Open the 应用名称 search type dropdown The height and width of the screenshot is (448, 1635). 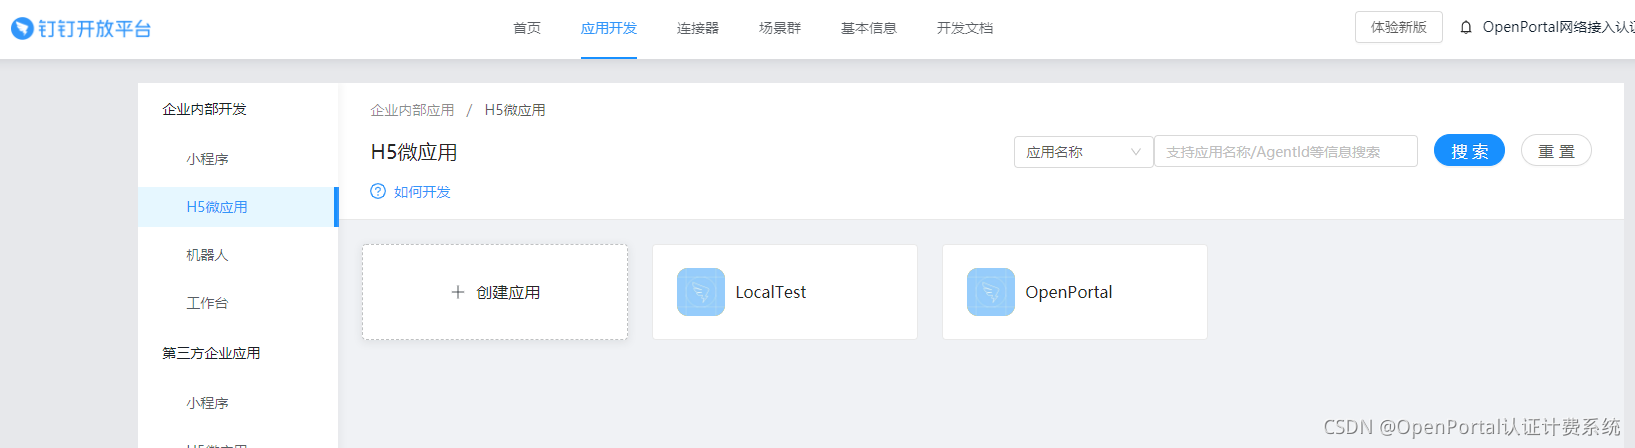[1084, 151]
